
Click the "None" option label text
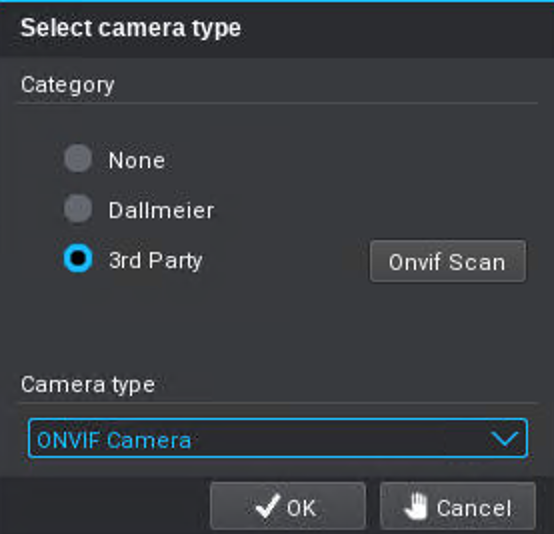137,161
